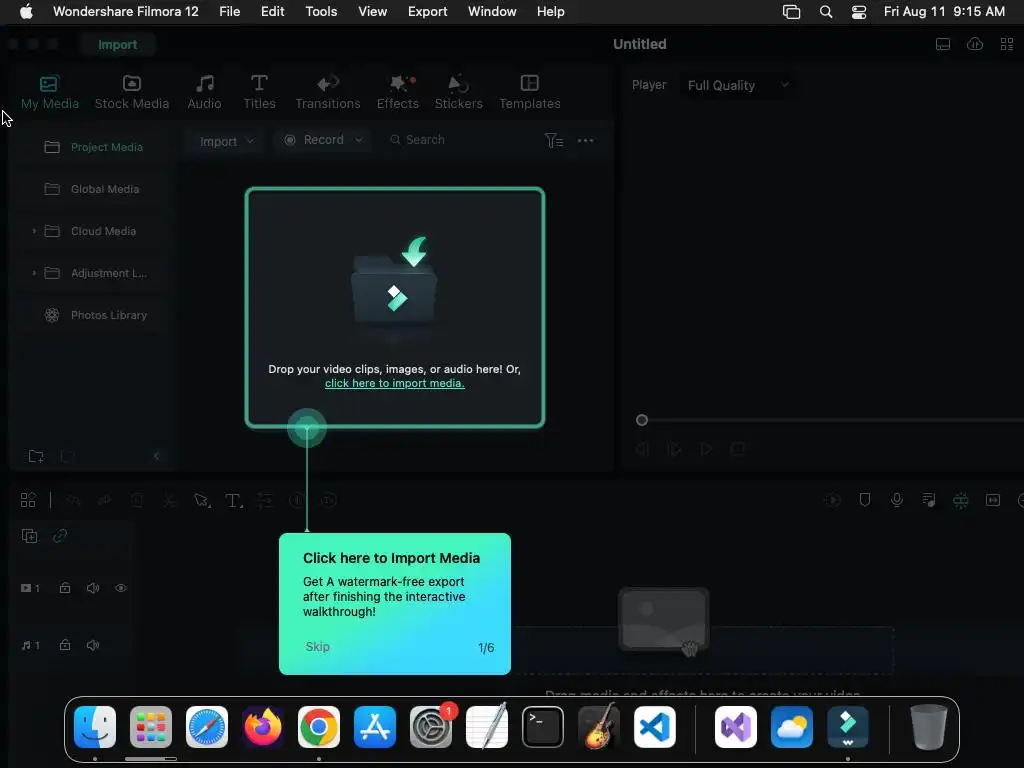Screen dimensions: 1024x768
Task: Select Global Media folder
Action: (x=93, y=189)
